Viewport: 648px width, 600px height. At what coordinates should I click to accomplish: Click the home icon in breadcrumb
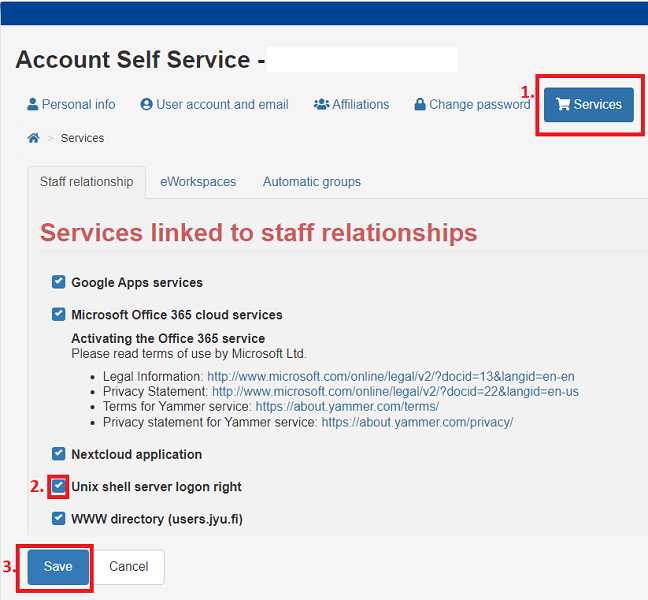[x=33, y=138]
